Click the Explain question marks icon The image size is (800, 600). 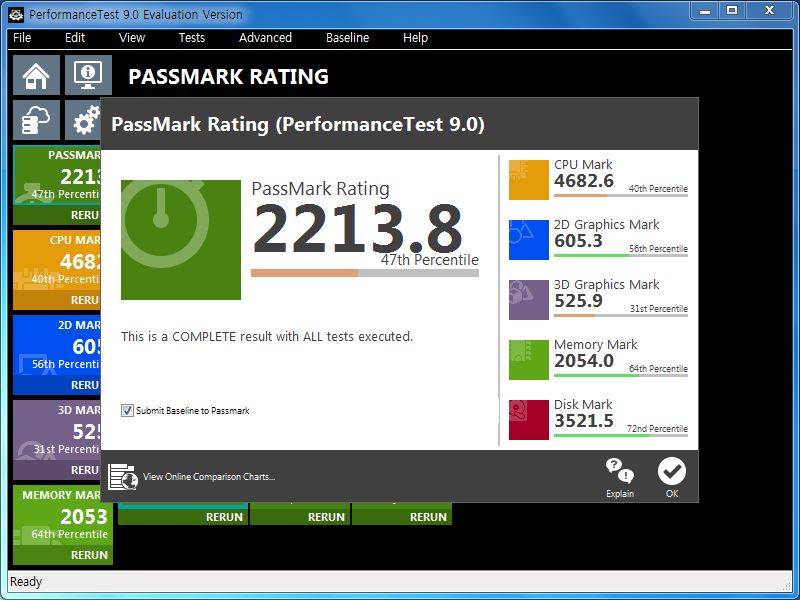pos(620,478)
